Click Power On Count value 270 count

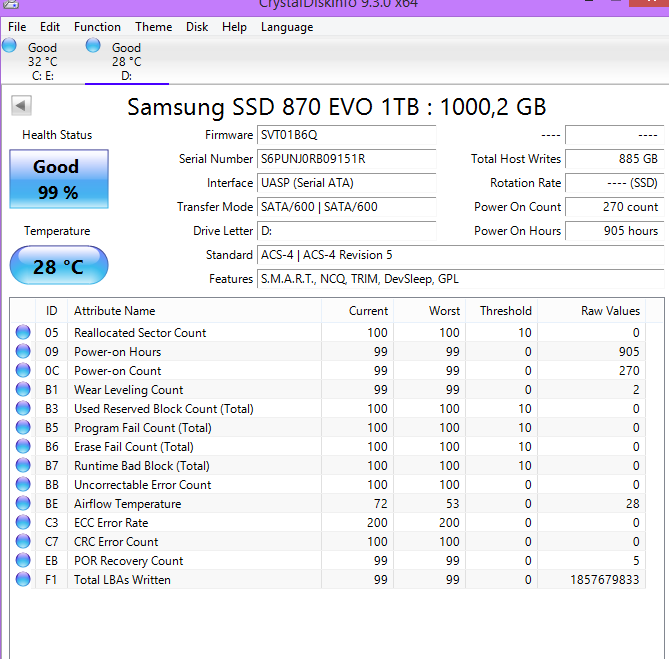pos(614,206)
